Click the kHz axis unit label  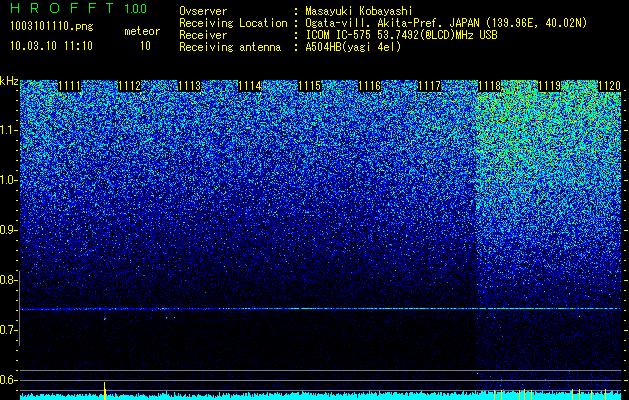coord(9,81)
